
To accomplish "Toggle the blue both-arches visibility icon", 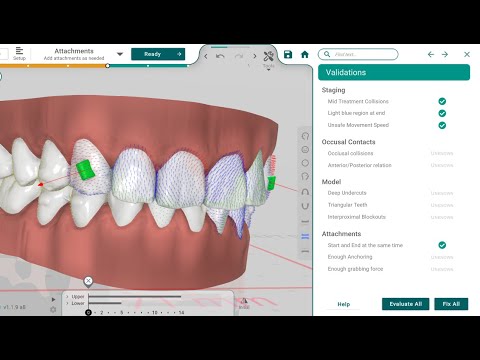I will coord(305,237).
